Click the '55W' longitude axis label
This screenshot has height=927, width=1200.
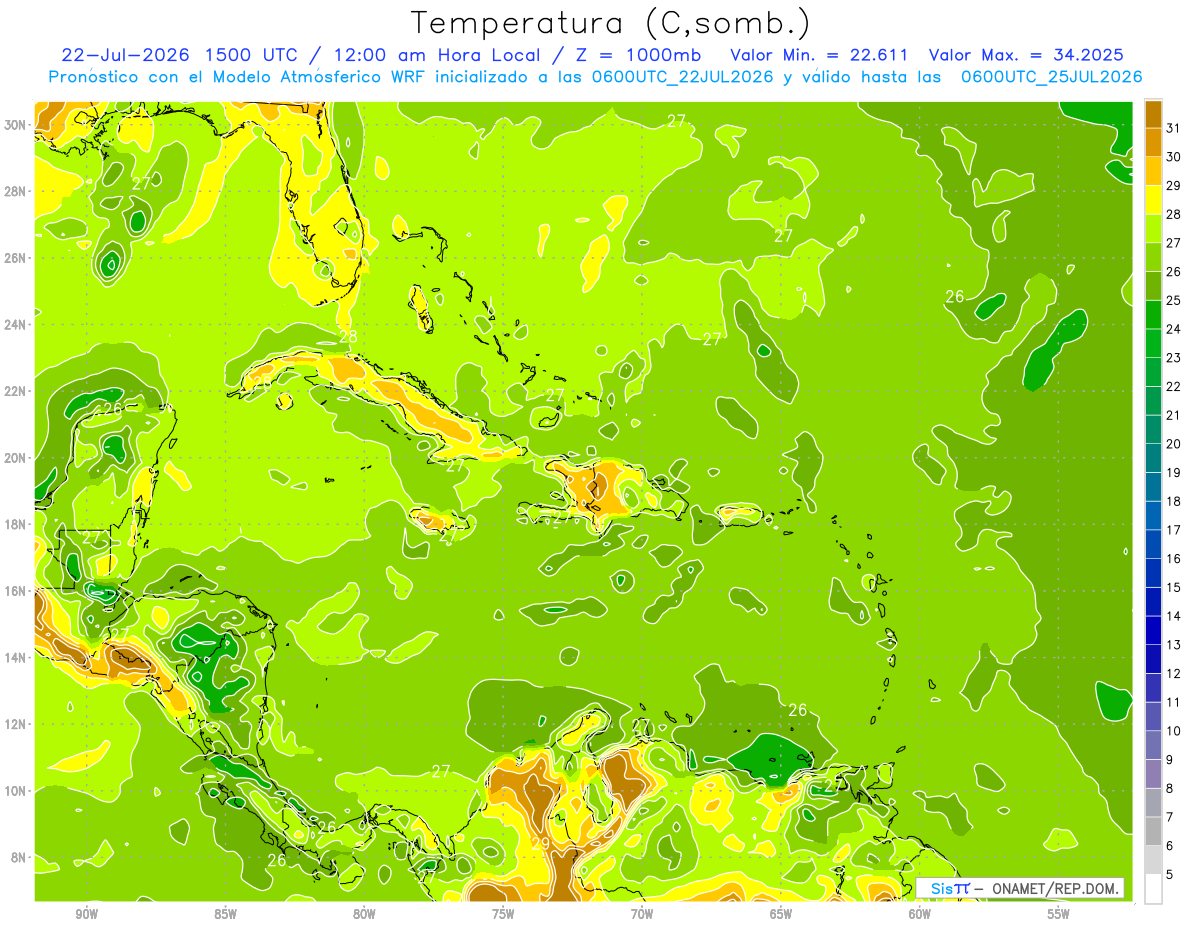[1059, 914]
